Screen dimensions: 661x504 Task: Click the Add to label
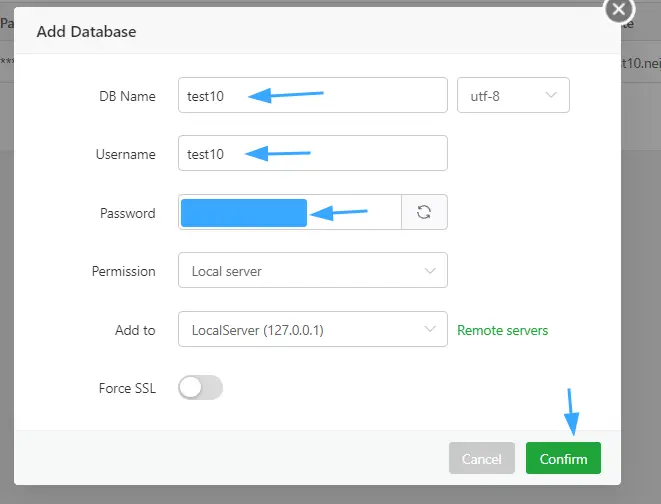point(135,330)
